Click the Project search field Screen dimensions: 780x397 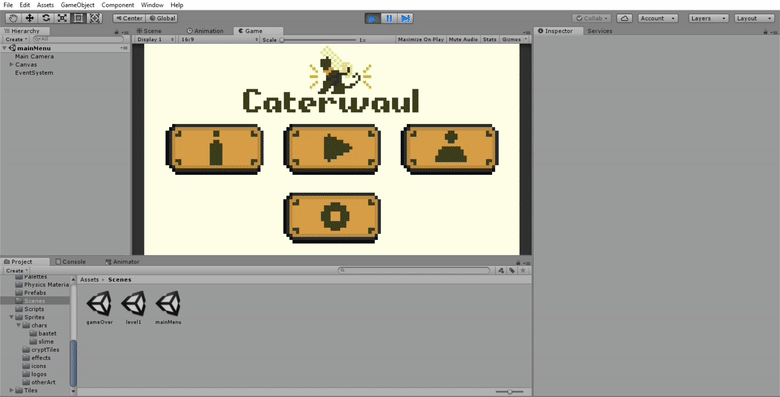click(x=414, y=270)
